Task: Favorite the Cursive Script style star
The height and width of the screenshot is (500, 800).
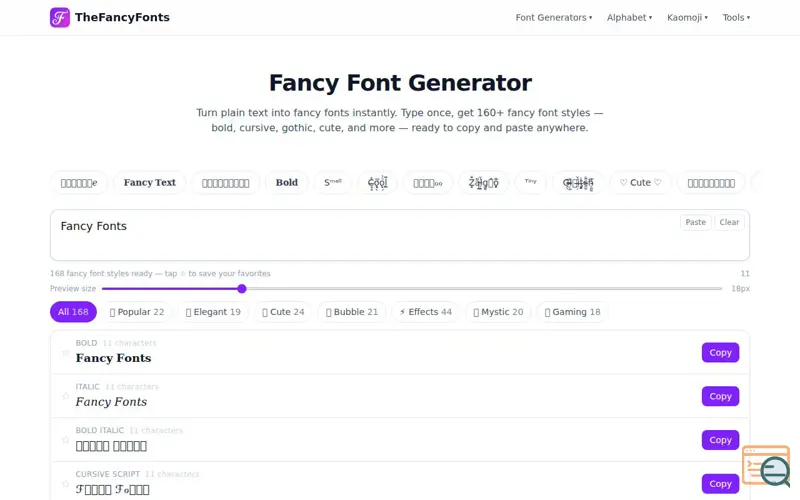Action: 65,484
